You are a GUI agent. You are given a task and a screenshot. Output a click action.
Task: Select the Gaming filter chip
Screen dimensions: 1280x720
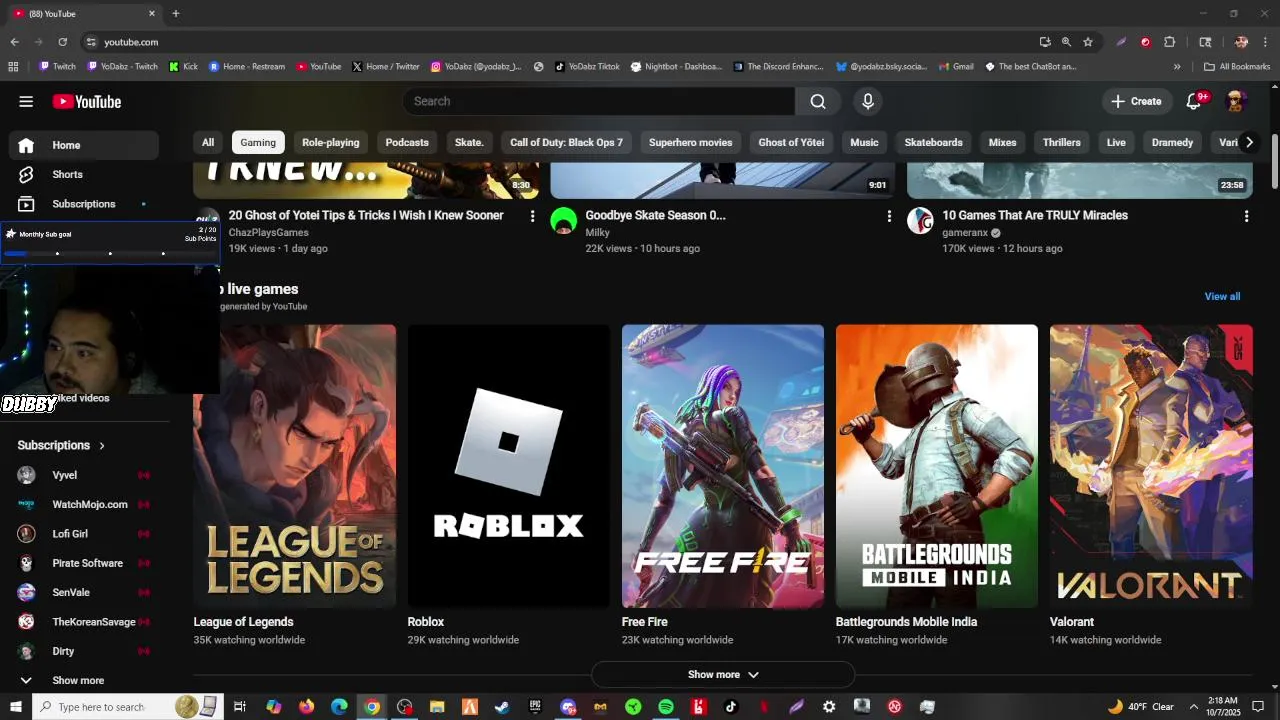258,143
